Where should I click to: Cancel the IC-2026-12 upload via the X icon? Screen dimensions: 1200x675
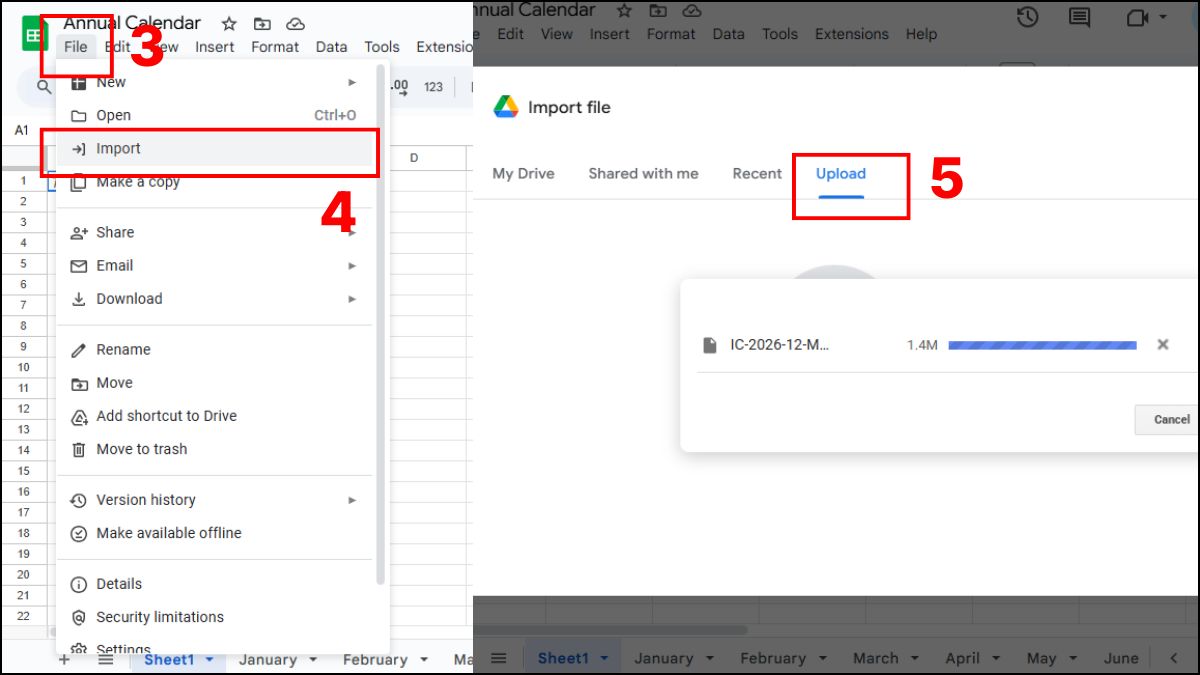click(1163, 344)
